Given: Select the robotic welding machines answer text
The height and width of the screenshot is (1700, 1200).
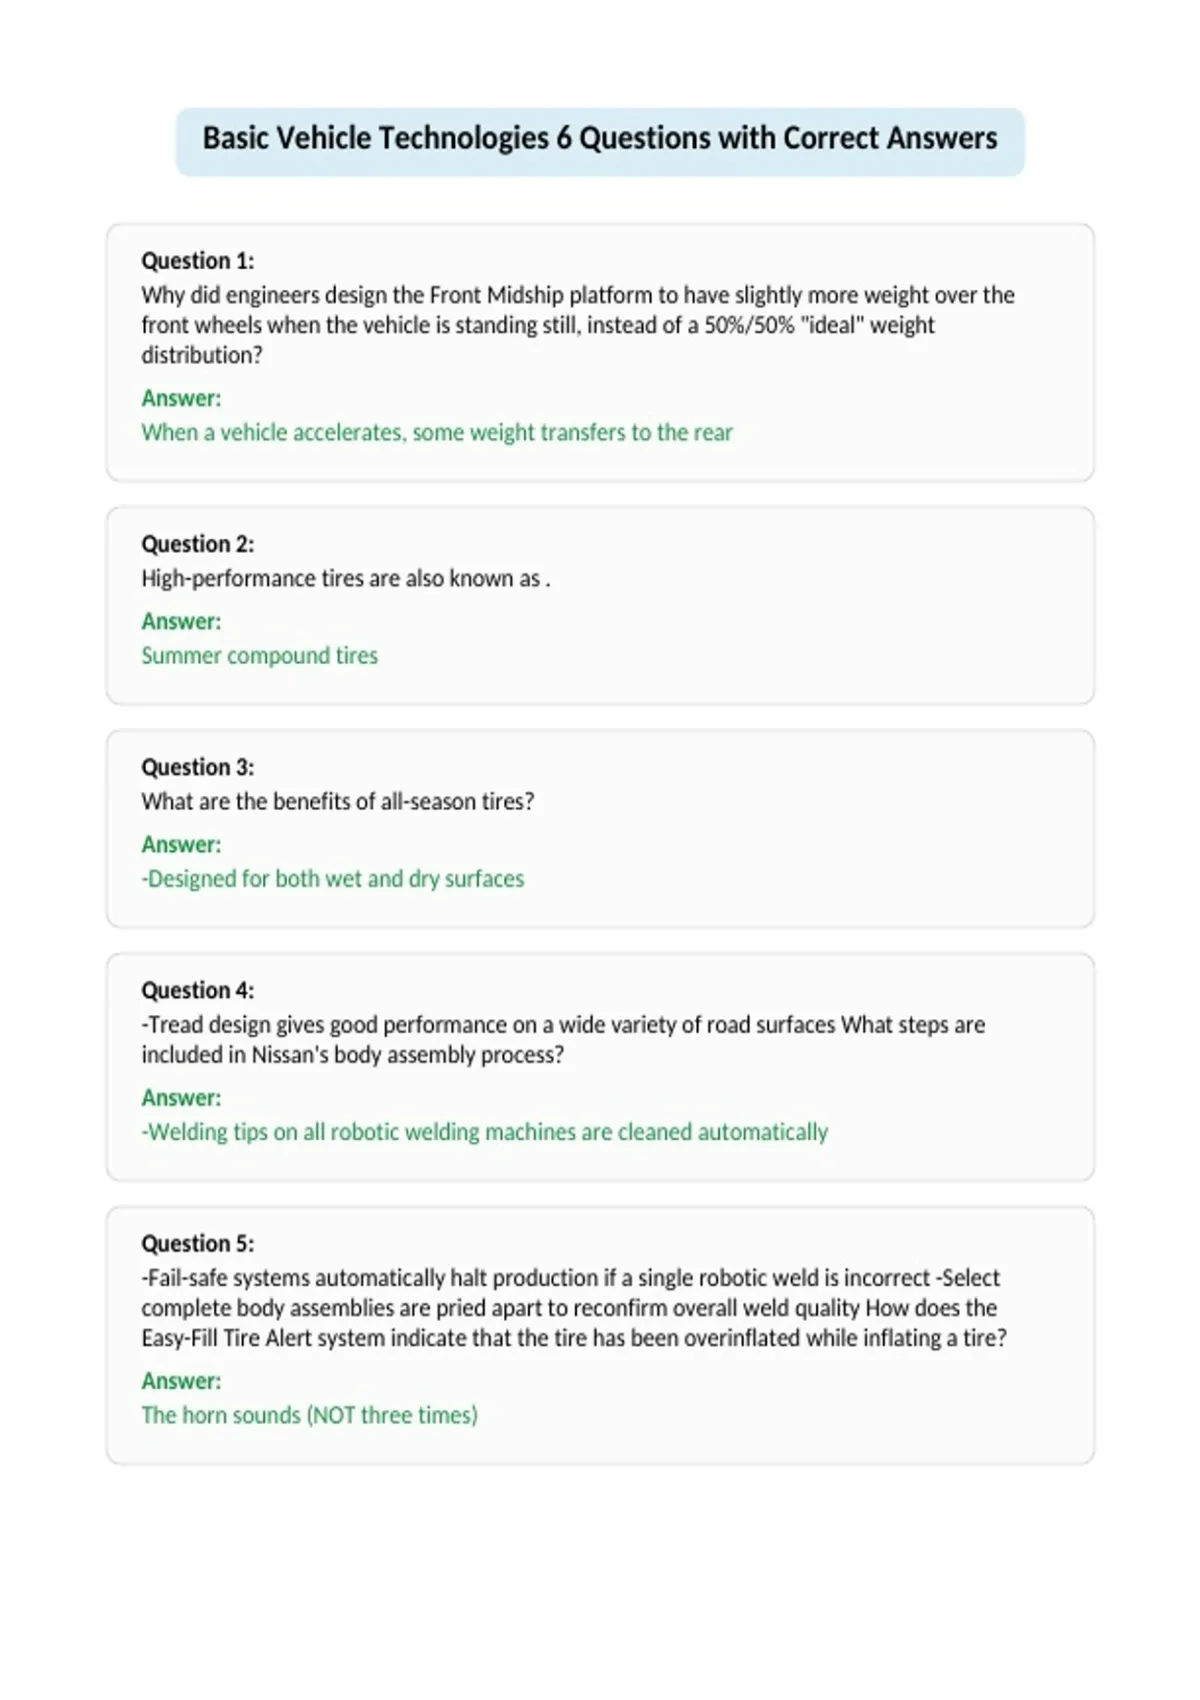Looking at the screenshot, I should click(x=484, y=1132).
